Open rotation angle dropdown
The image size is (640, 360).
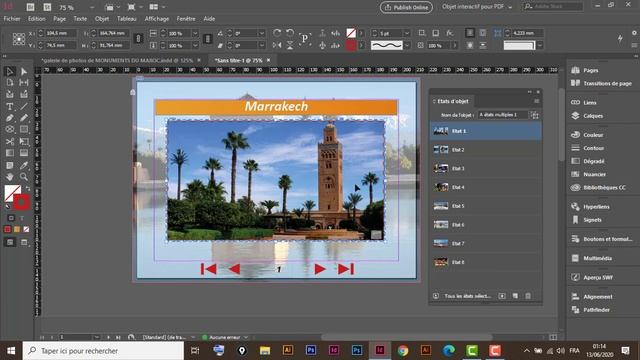click(x=262, y=33)
